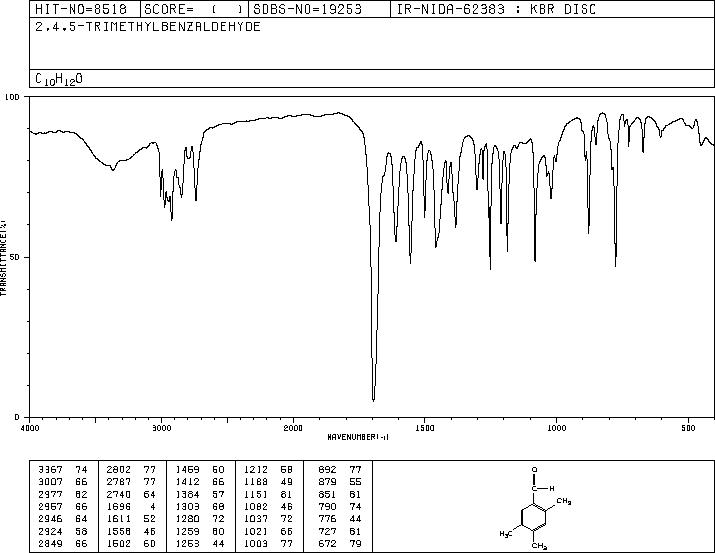Select peak table entry 2946

(x=50, y=519)
